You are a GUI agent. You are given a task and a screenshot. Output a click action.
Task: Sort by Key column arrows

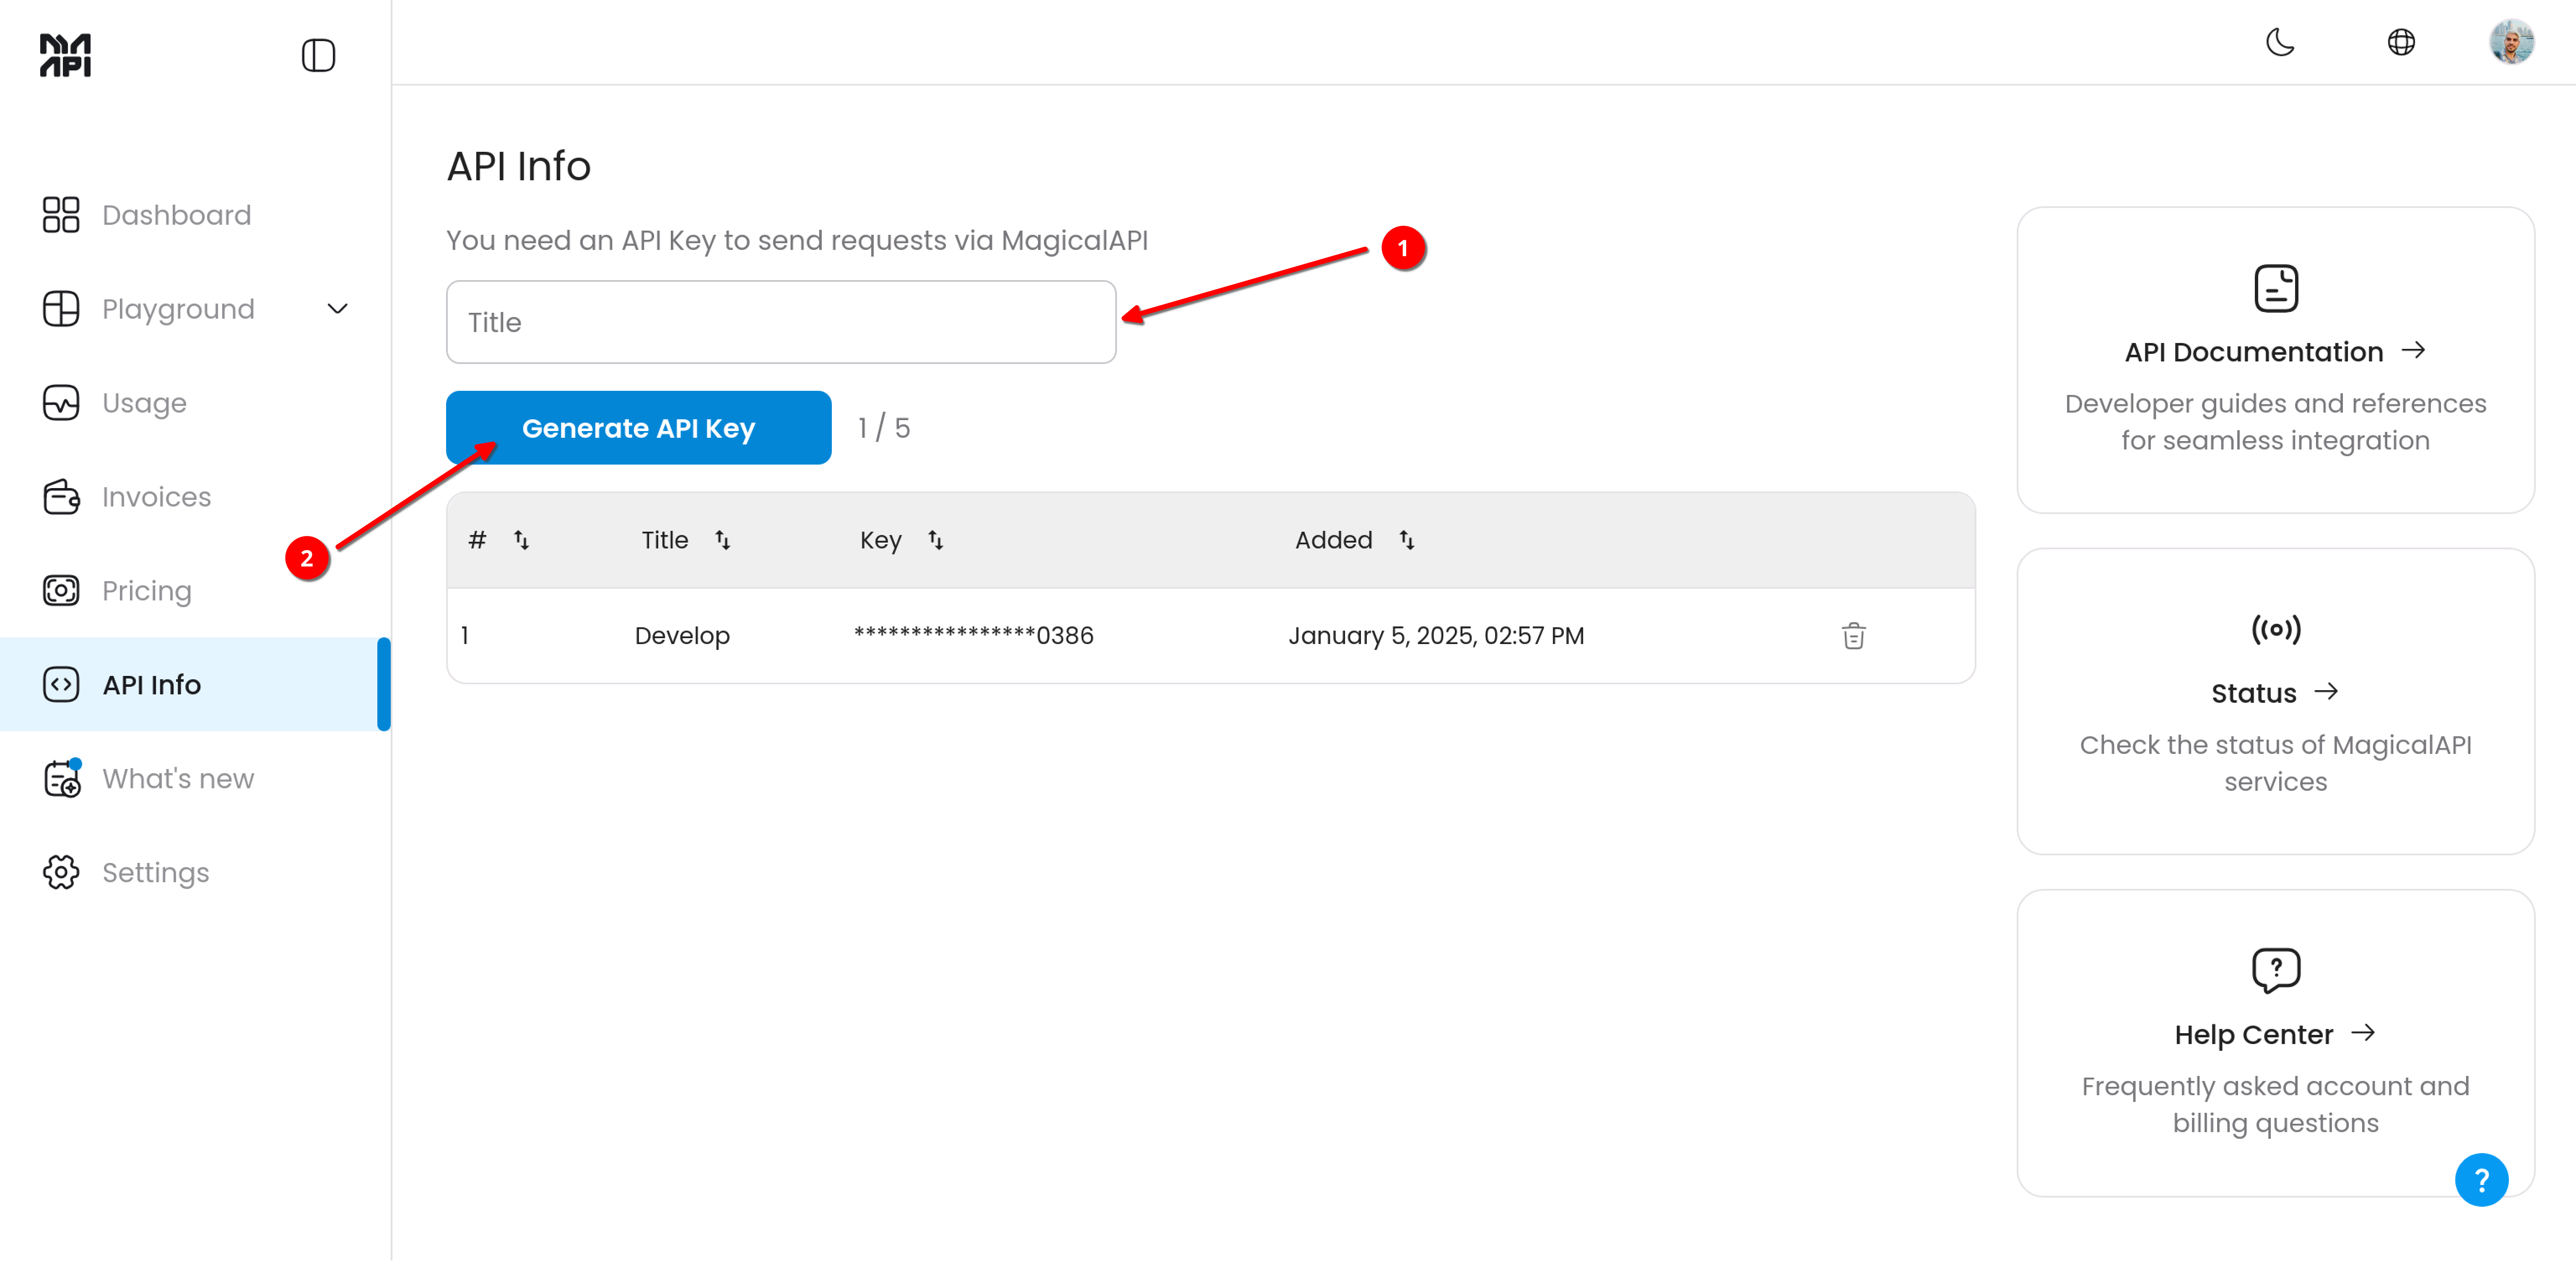pyautogui.click(x=936, y=540)
